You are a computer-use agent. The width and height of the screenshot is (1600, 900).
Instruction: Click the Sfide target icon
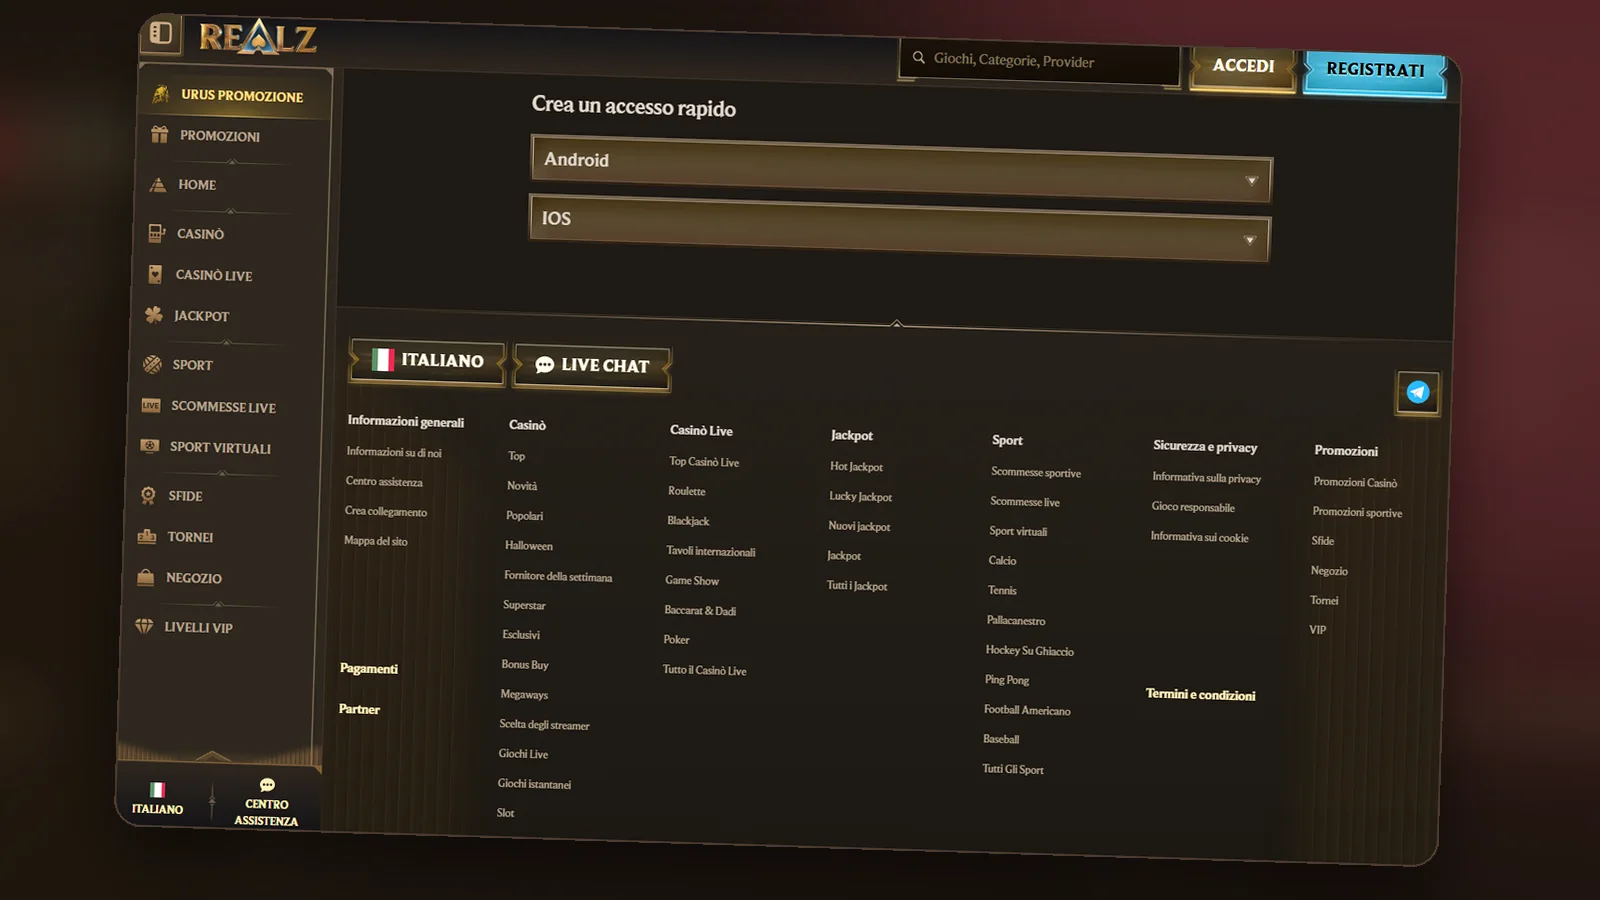tap(148, 495)
